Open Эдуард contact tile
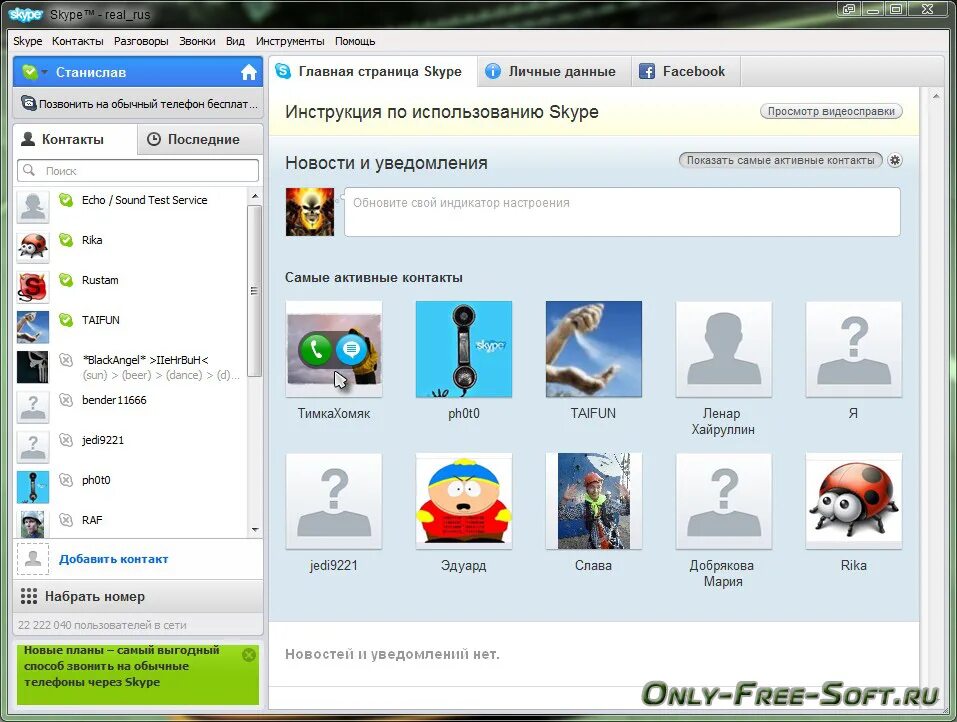This screenshot has width=957, height=722. point(464,501)
